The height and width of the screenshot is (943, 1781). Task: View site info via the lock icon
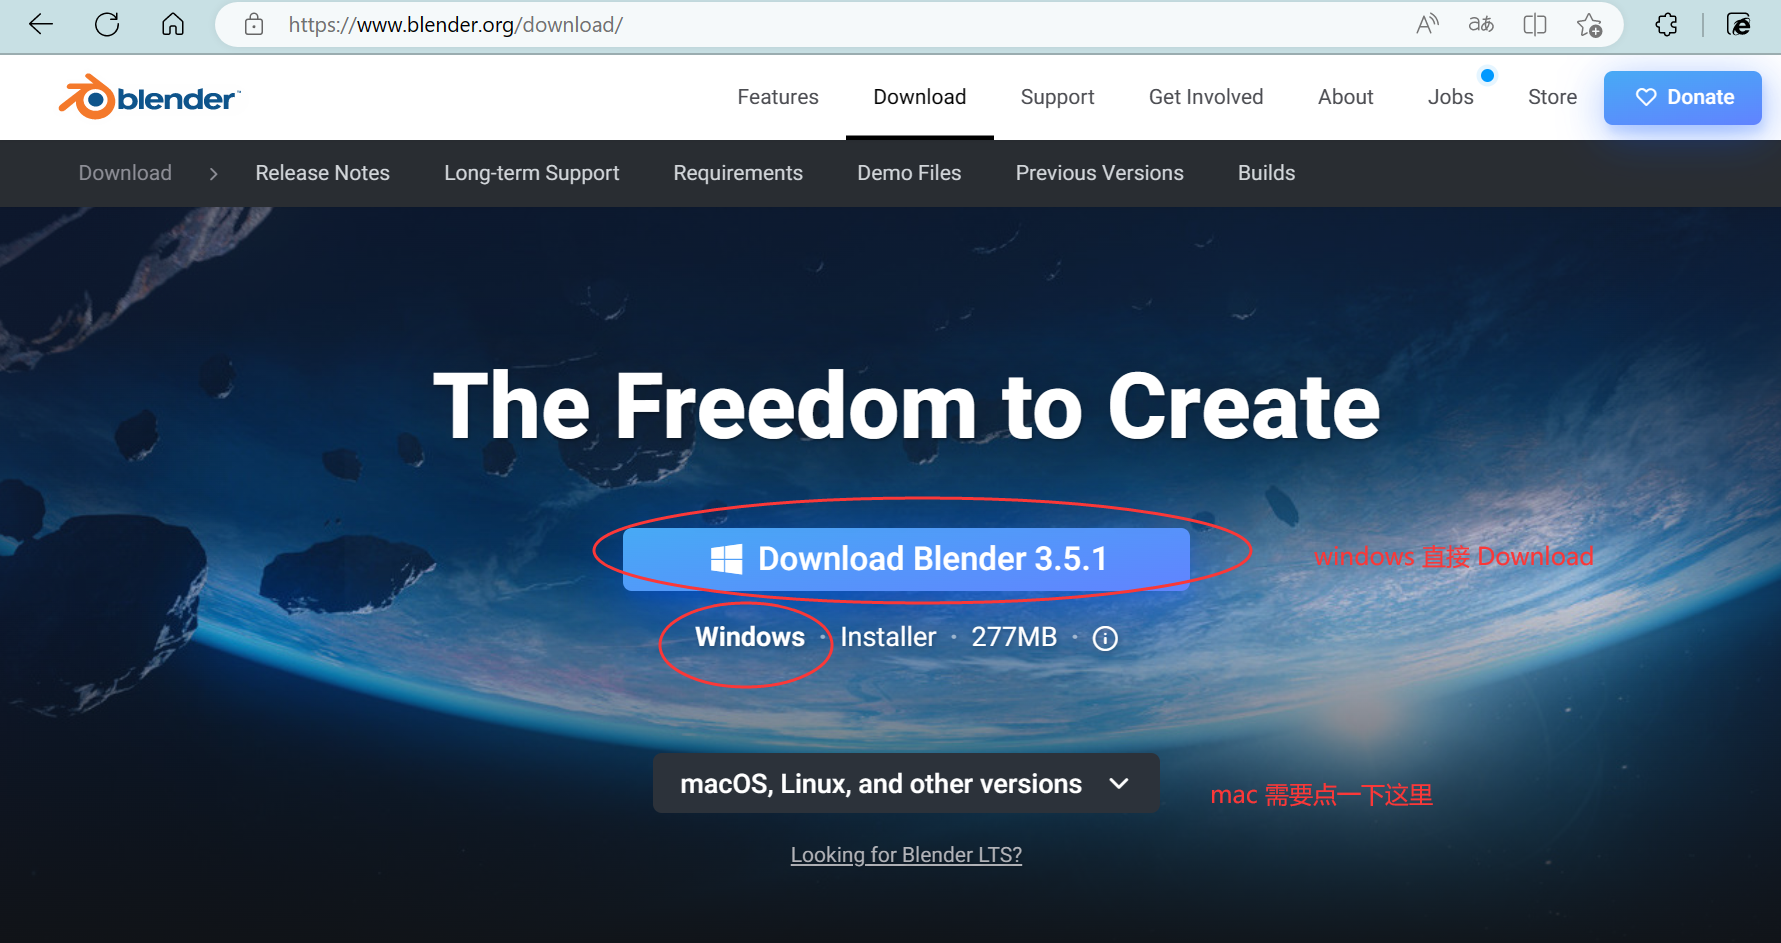[254, 24]
